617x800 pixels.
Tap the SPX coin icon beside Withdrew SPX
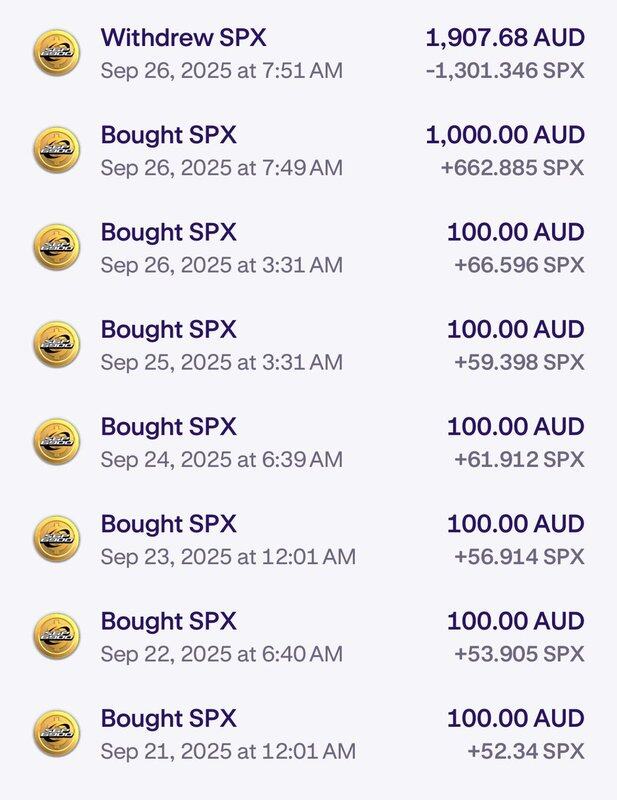[x=57, y=53]
